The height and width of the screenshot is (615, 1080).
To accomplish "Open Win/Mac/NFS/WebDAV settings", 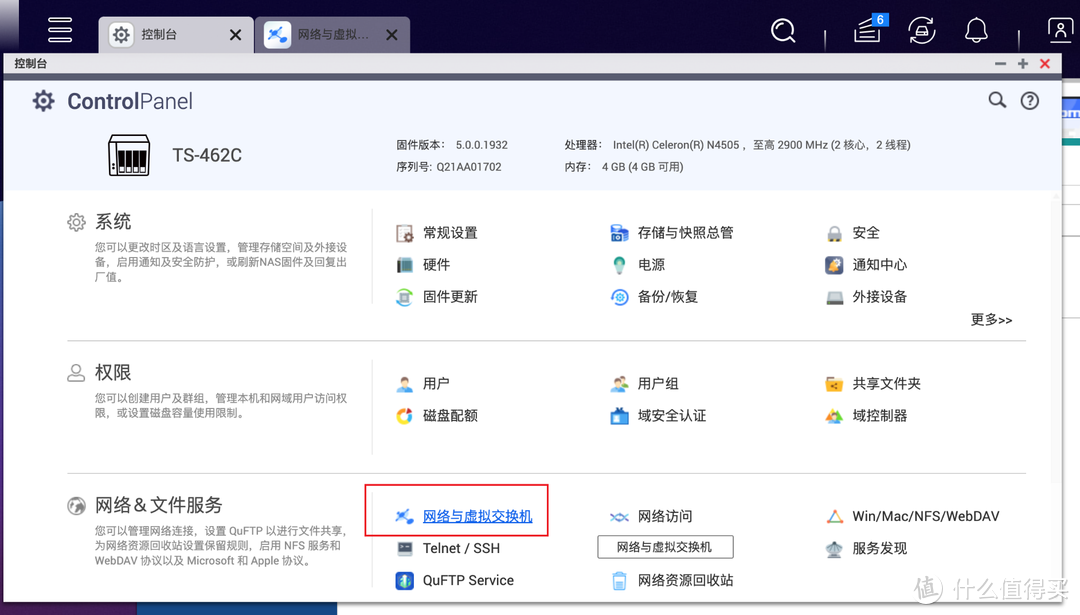I will 925,517.
